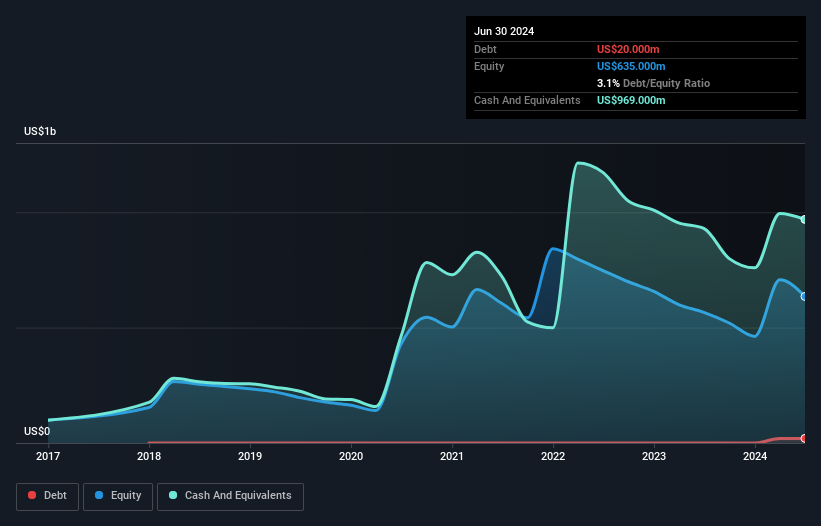Click the US$1b y-axis label
821x526 pixels.
(x=40, y=131)
